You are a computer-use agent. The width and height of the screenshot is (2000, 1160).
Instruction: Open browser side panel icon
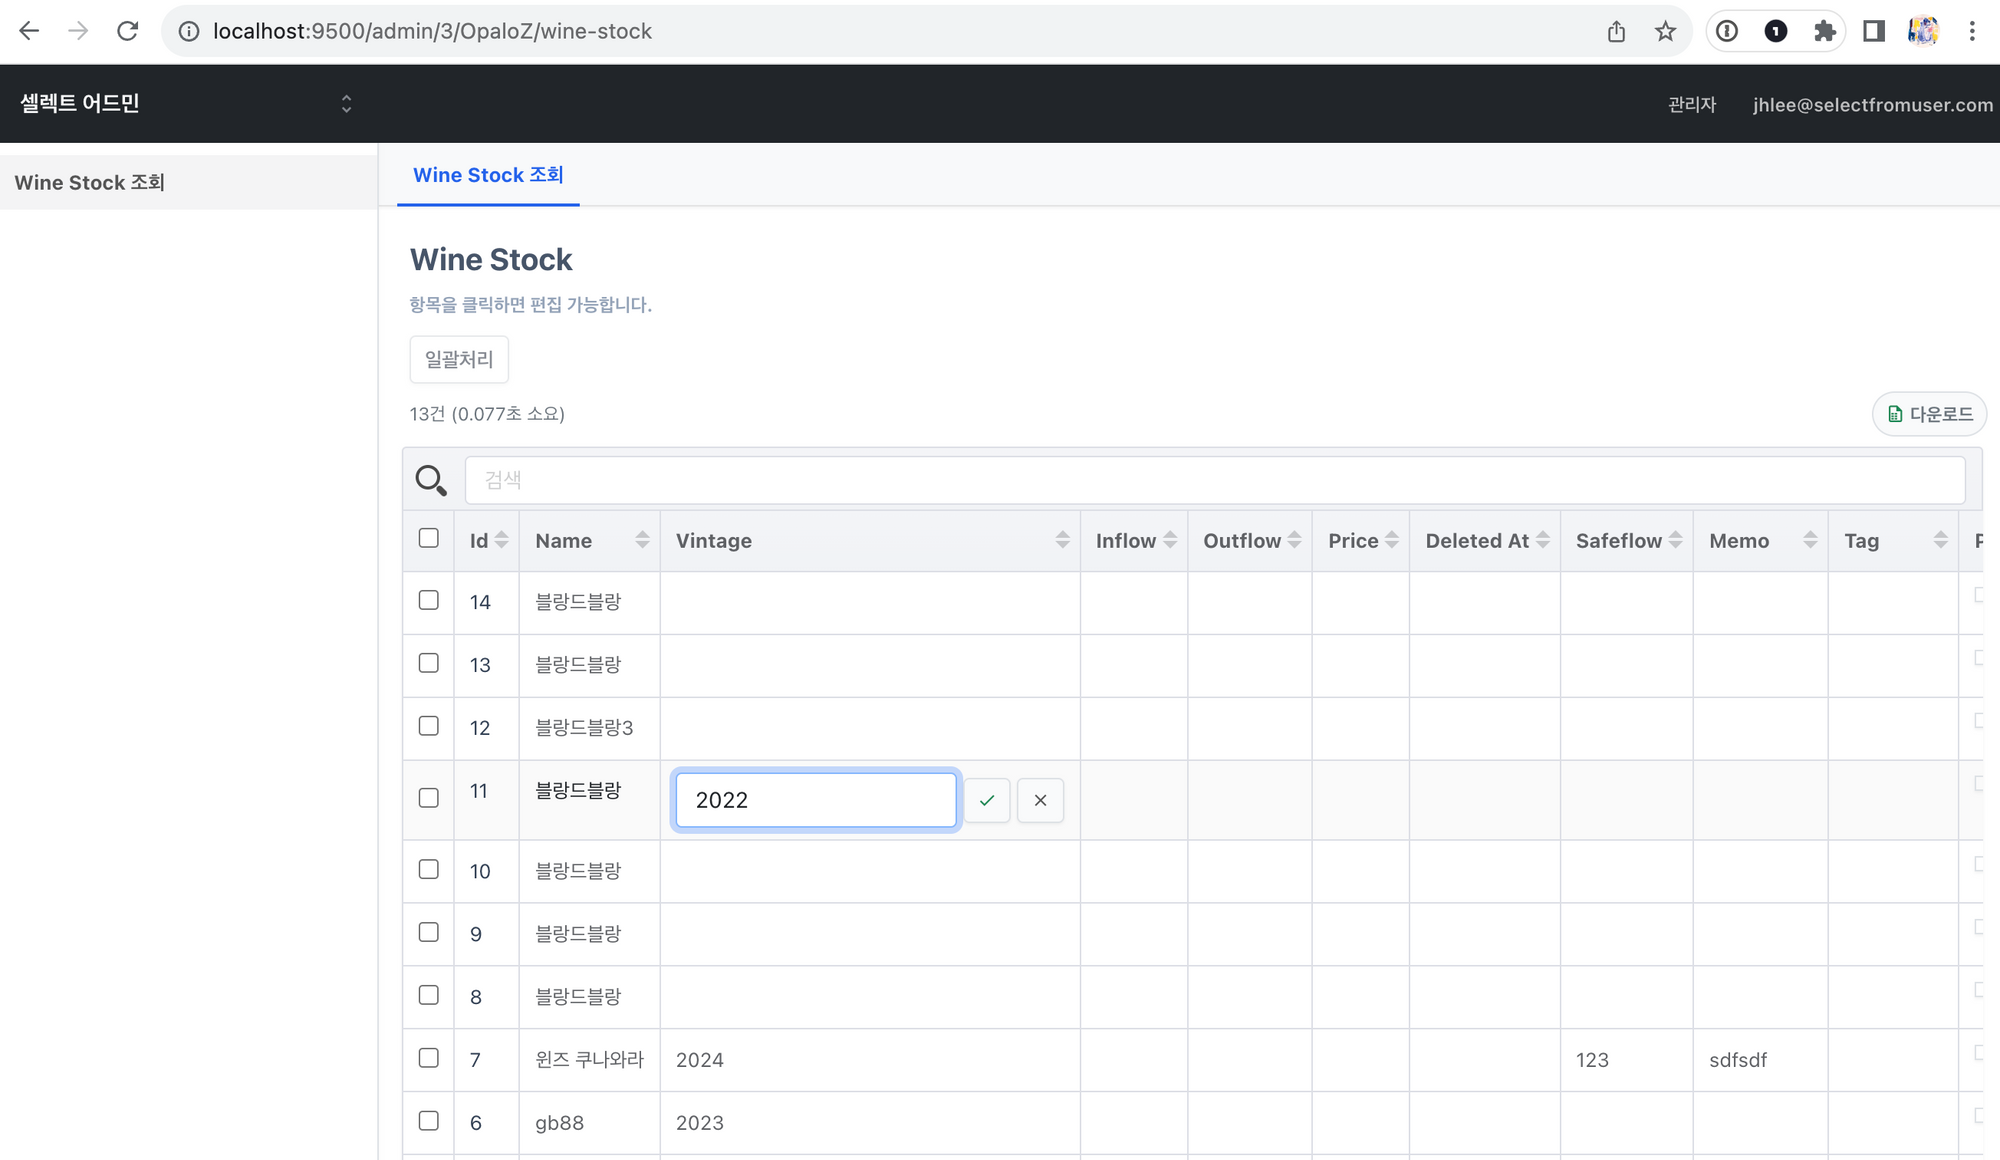point(1873,31)
